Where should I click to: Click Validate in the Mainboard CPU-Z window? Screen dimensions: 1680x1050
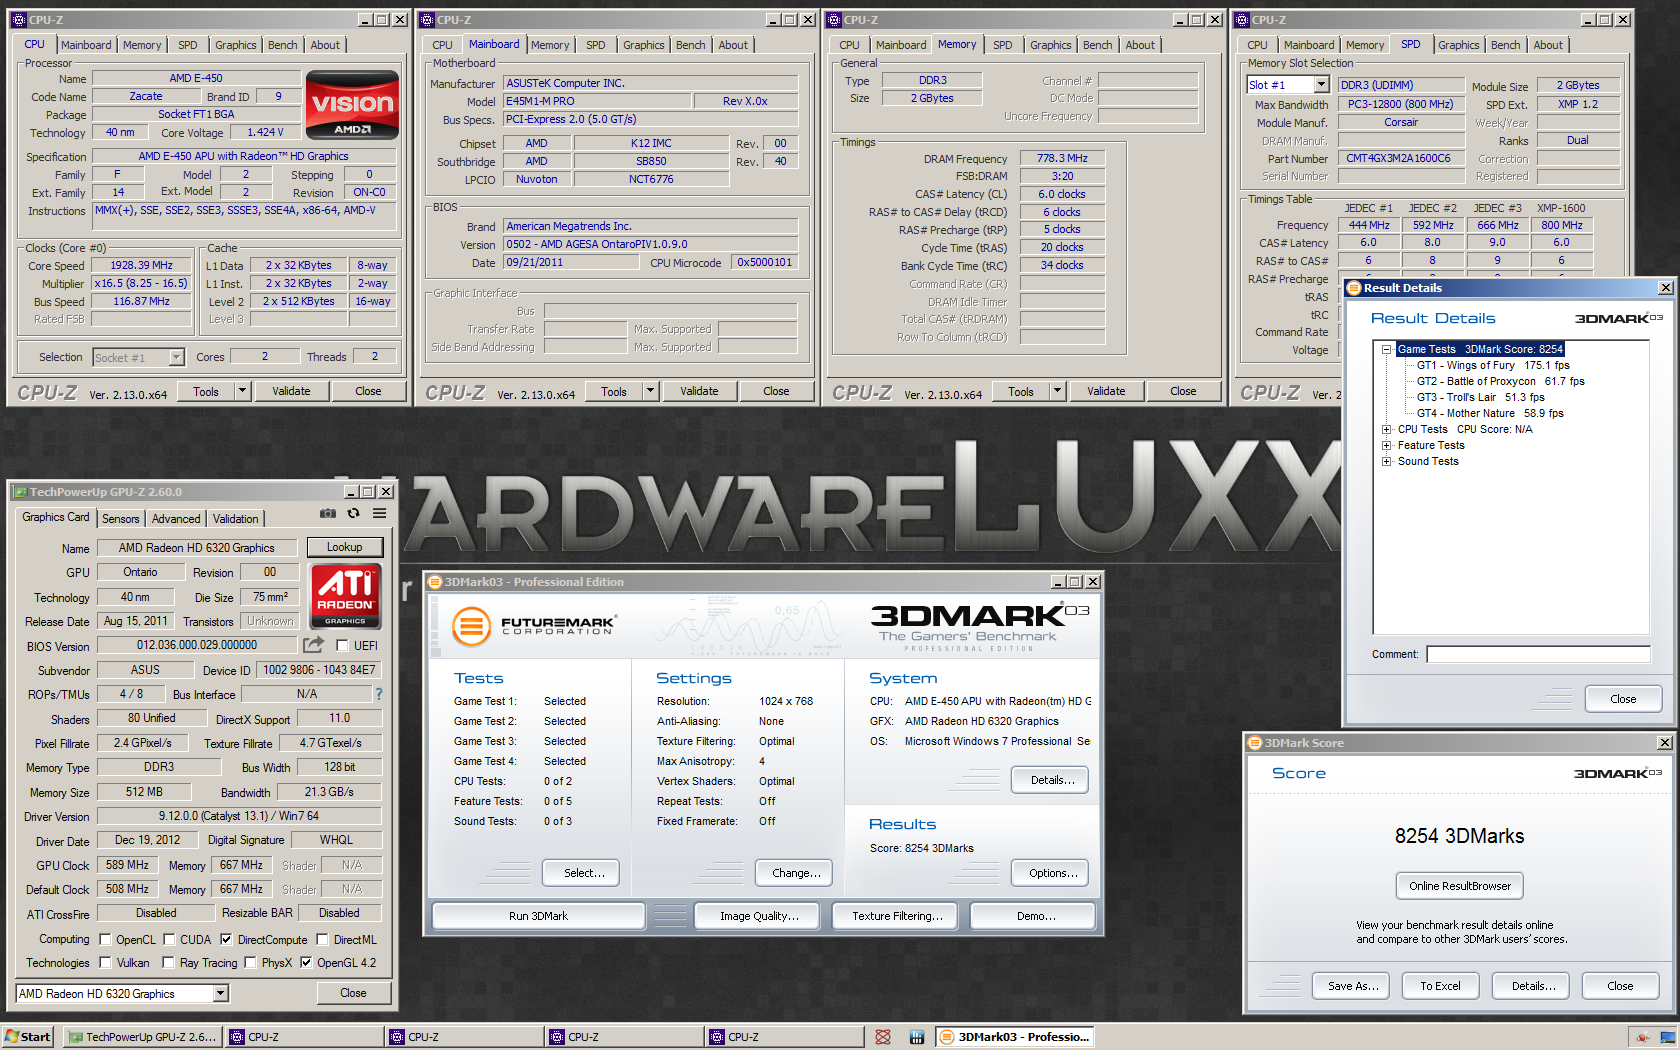click(699, 391)
